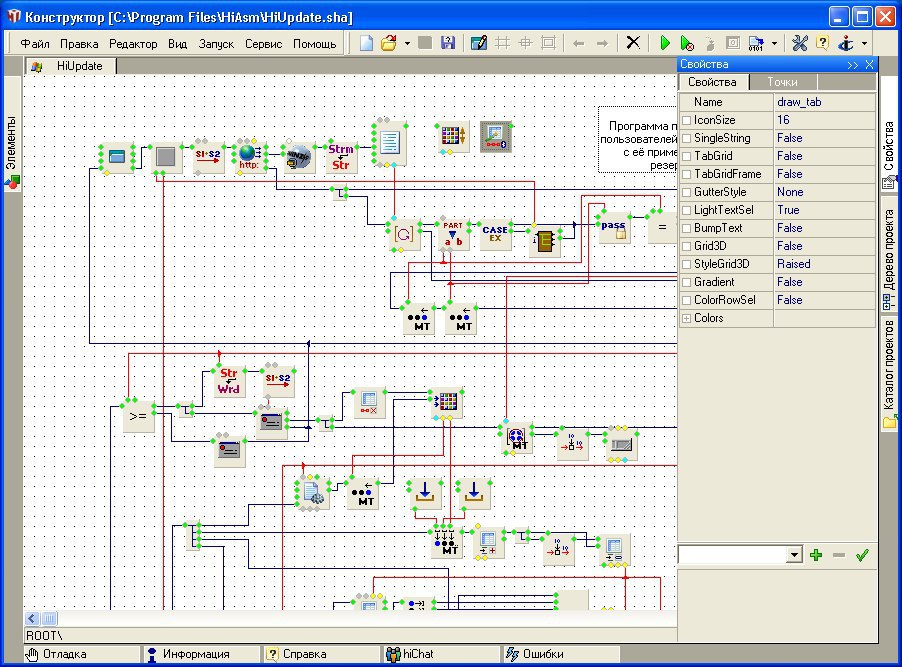Open the Информация bottom panel
Image resolution: width=902 pixels, height=667 pixels.
[202, 654]
